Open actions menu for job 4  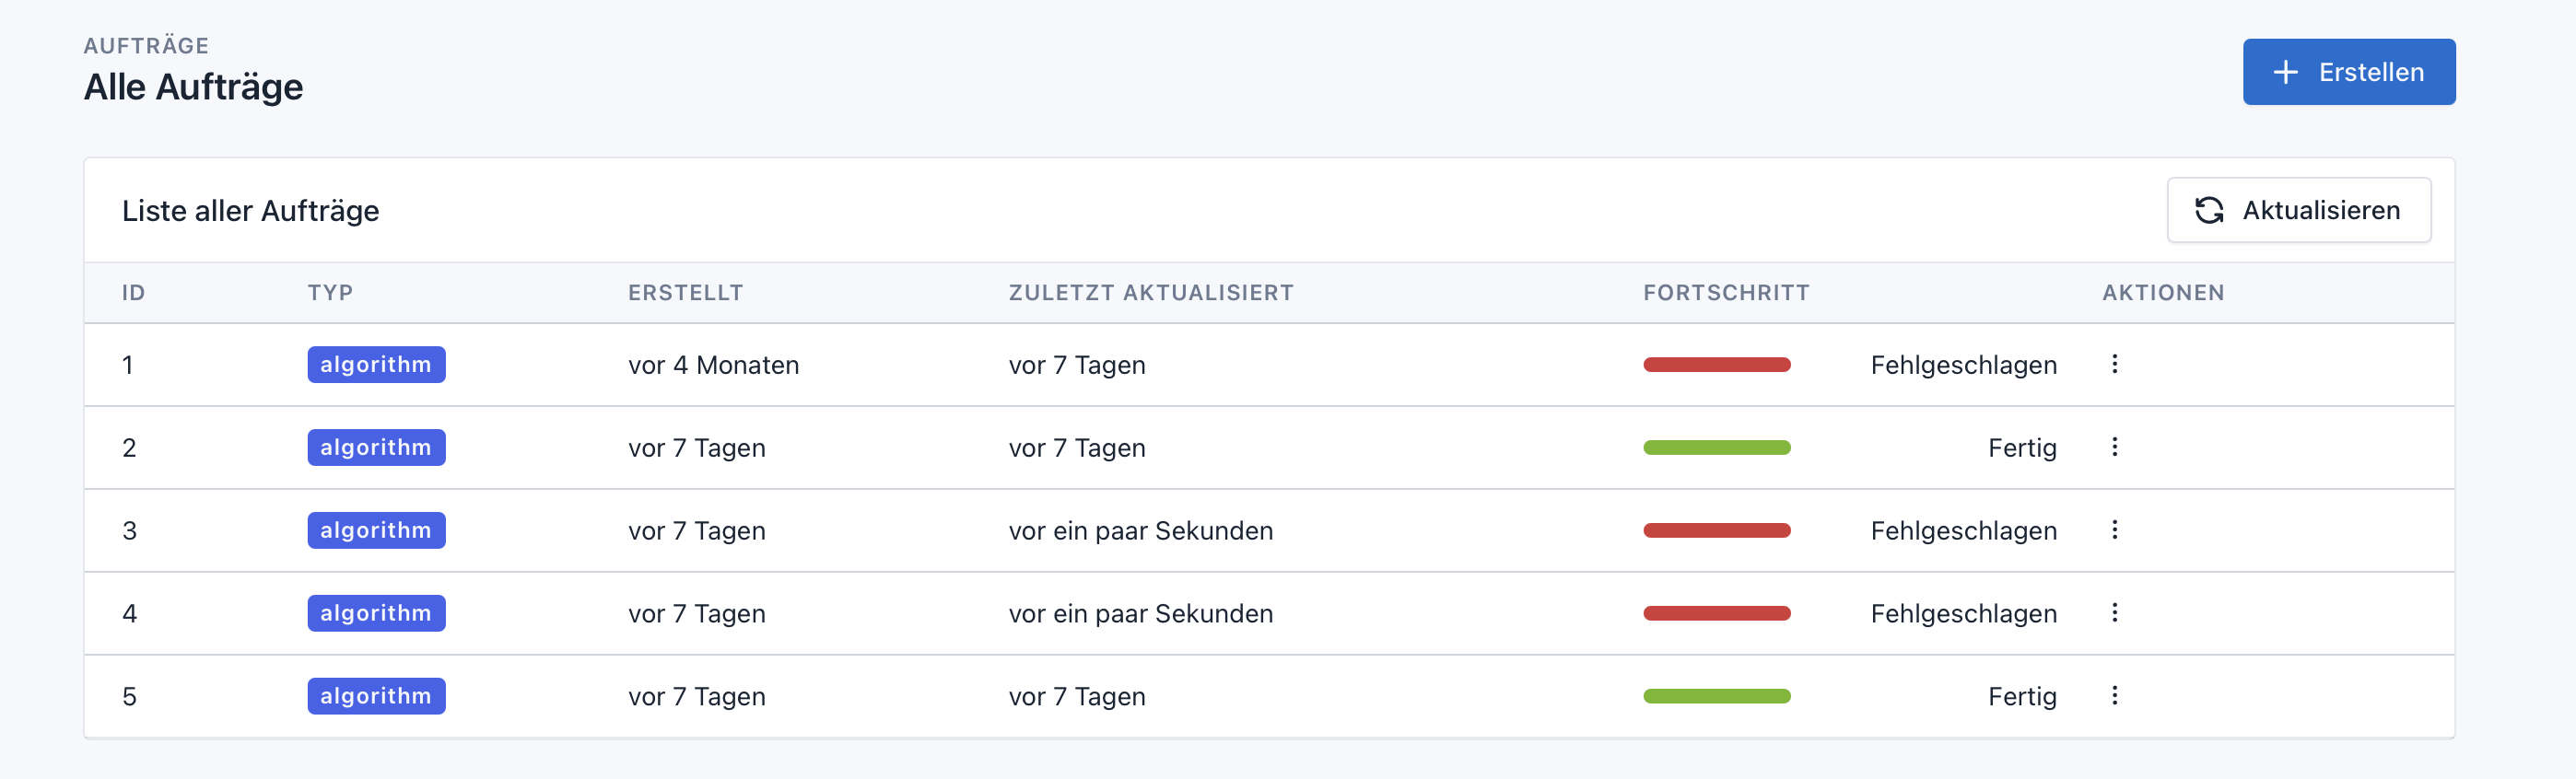[2114, 613]
